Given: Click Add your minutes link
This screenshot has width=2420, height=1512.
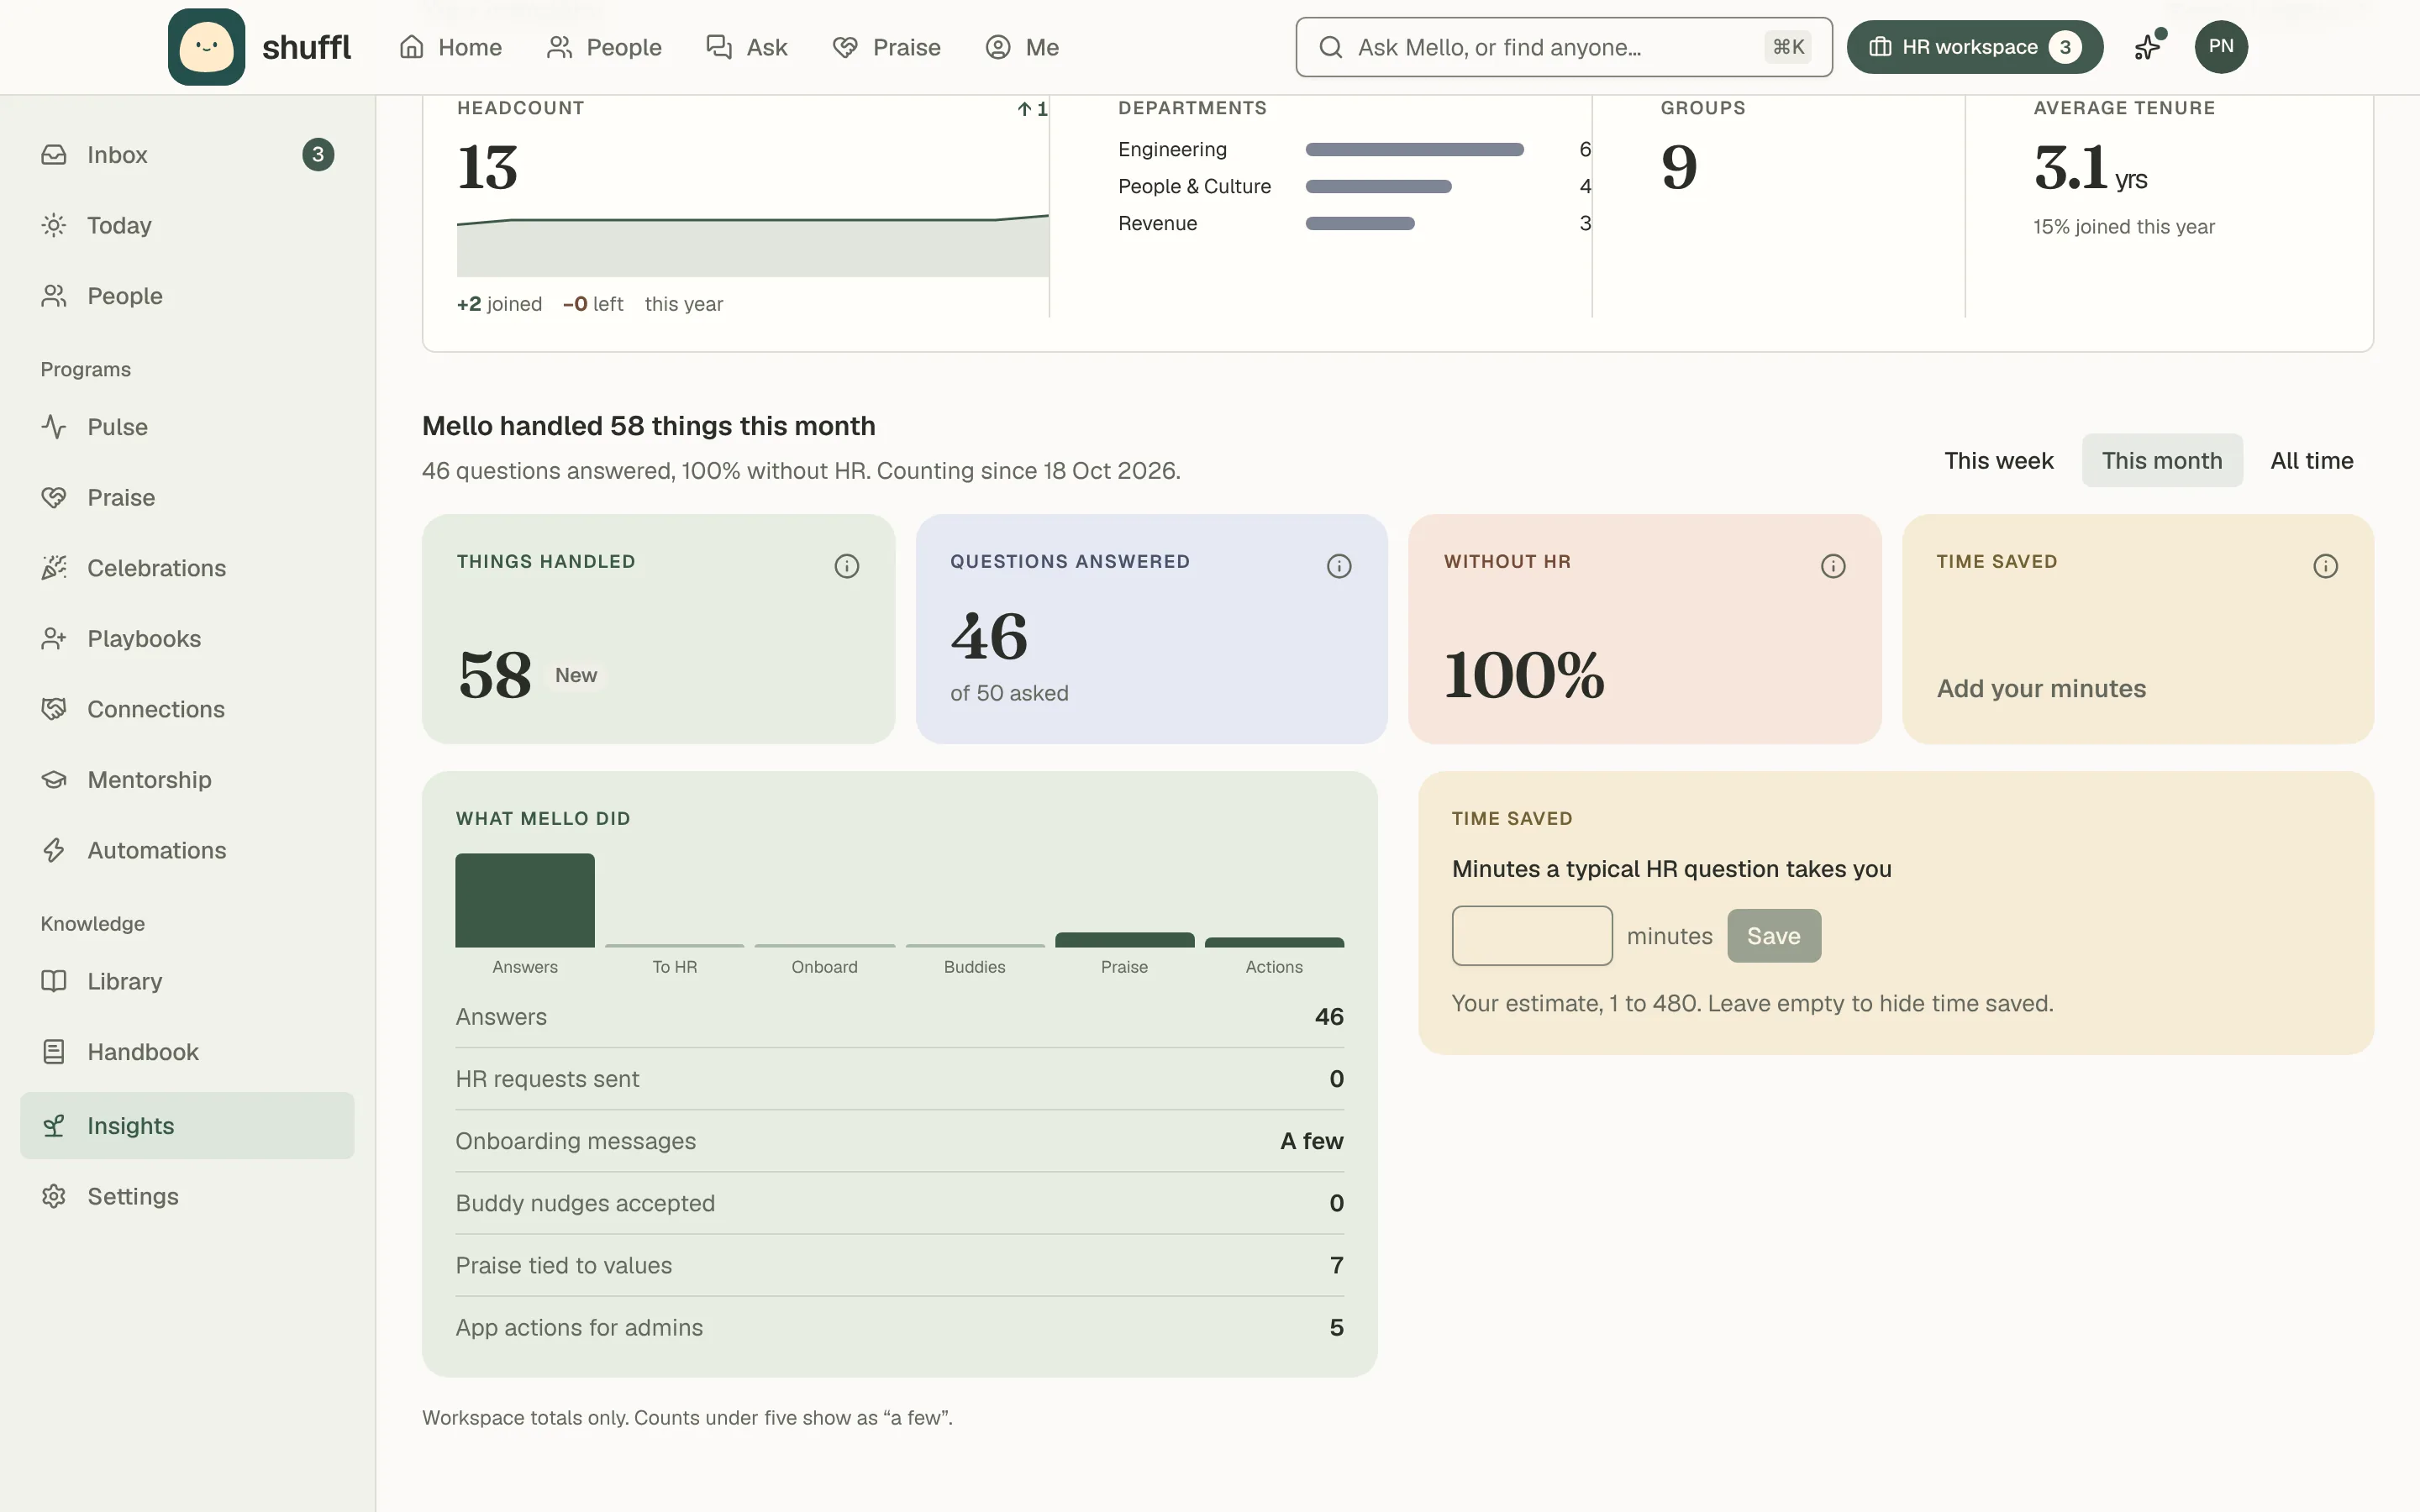Looking at the screenshot, I should [x=2041, y=689].
